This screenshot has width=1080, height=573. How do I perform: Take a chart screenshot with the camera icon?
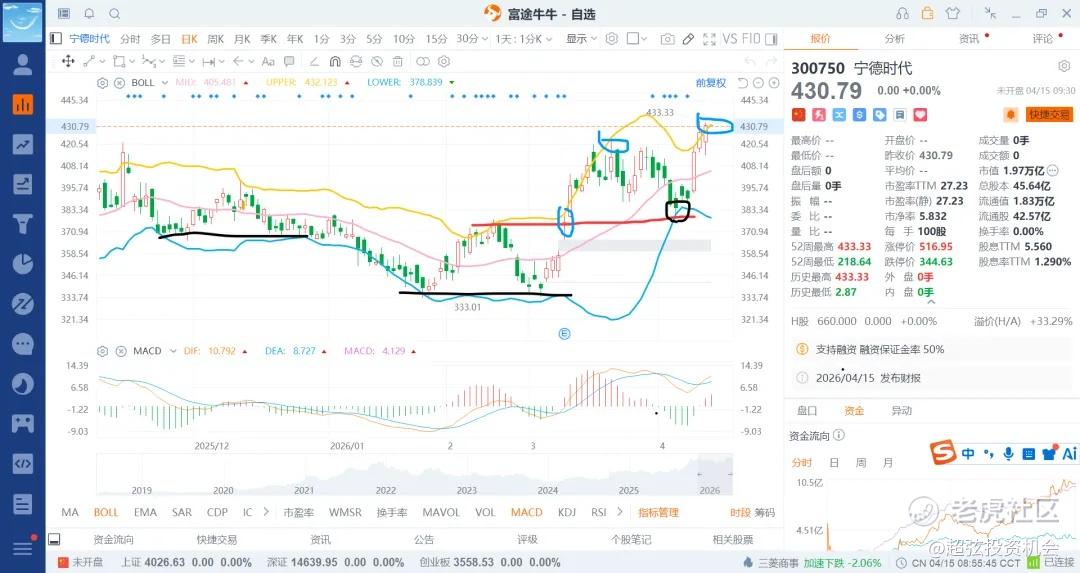pyautogui.click(x=667, y=39)
